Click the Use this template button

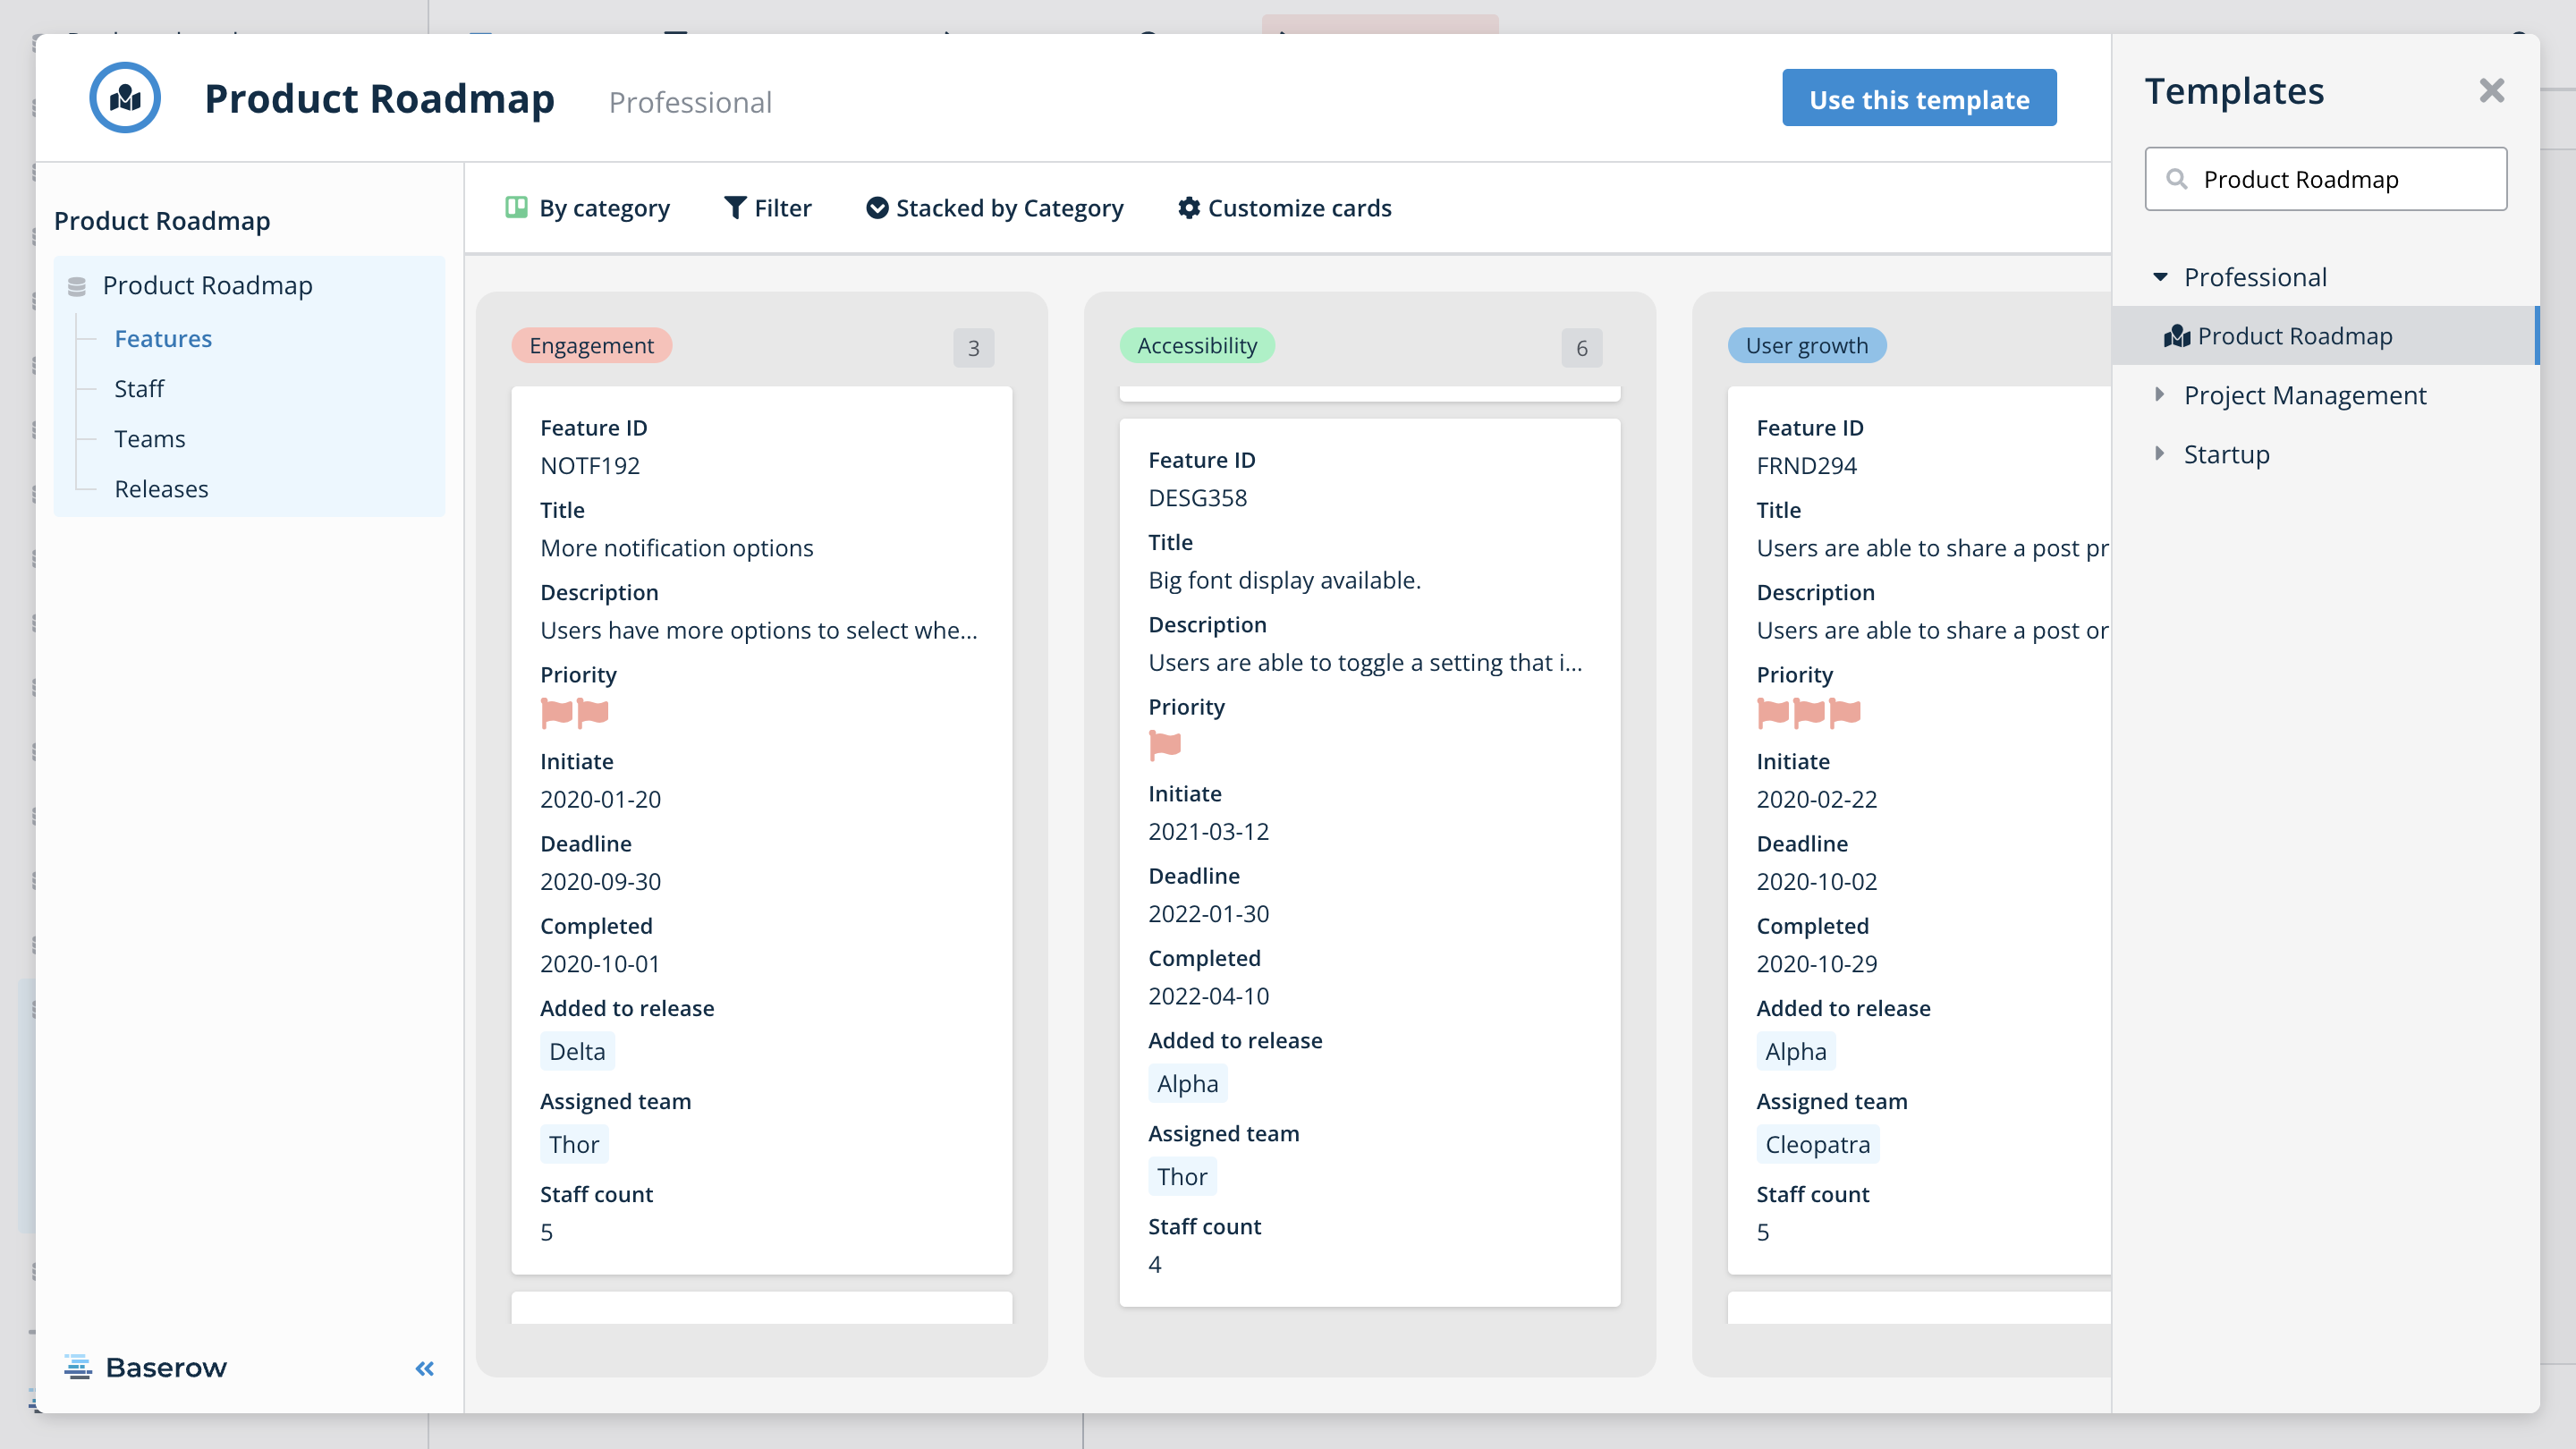click(1917, 97)
